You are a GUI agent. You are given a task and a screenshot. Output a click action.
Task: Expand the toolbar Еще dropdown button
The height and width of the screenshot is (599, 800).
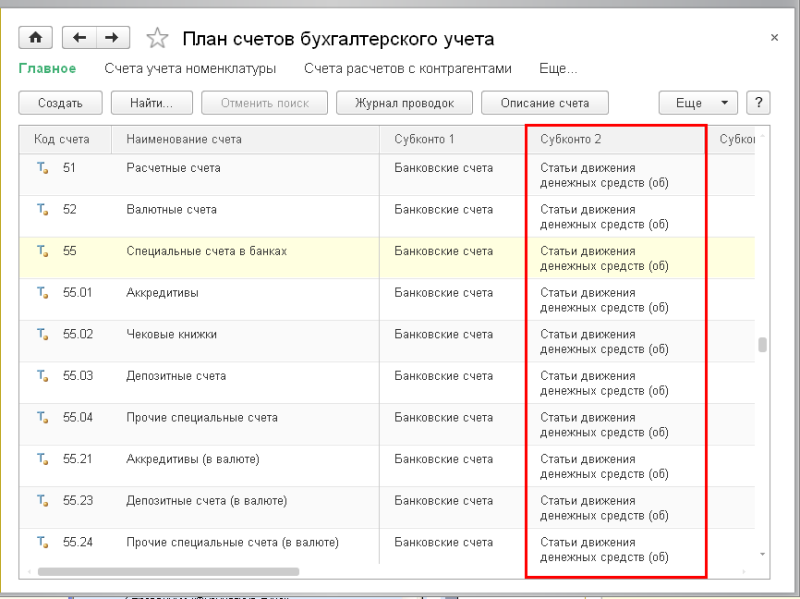click(x=697, y=103)
